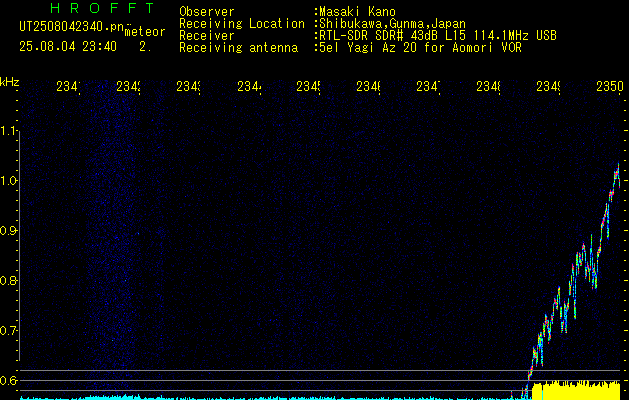Click the kHz axis unit label

(x=9, y=82)
